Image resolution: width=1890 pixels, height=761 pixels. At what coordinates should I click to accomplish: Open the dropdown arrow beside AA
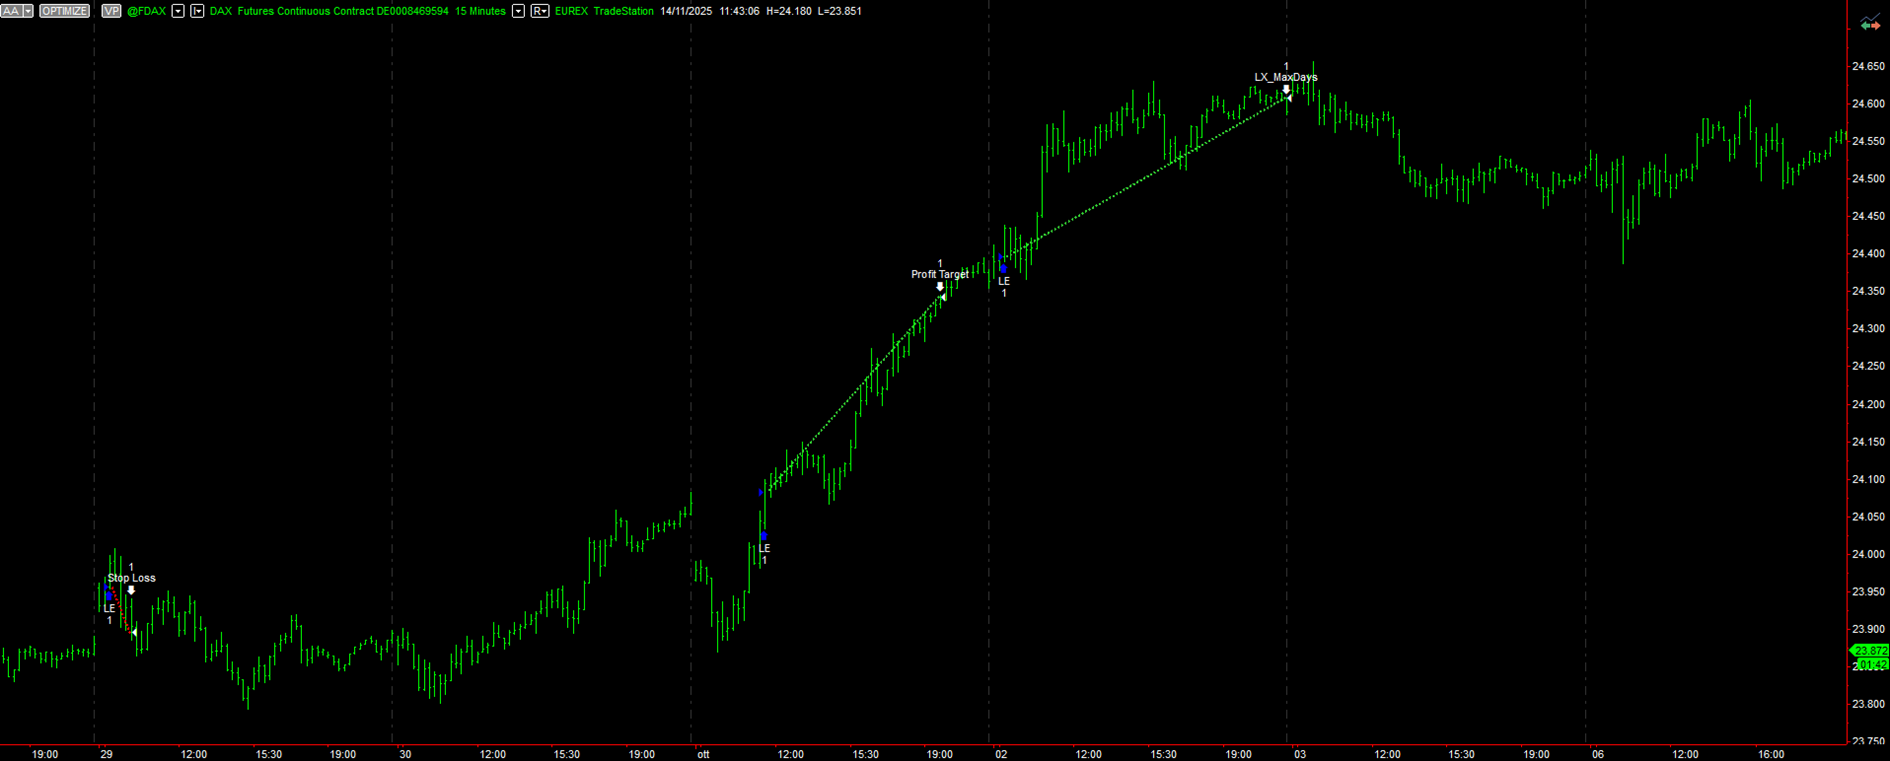(x=28, y=11)
